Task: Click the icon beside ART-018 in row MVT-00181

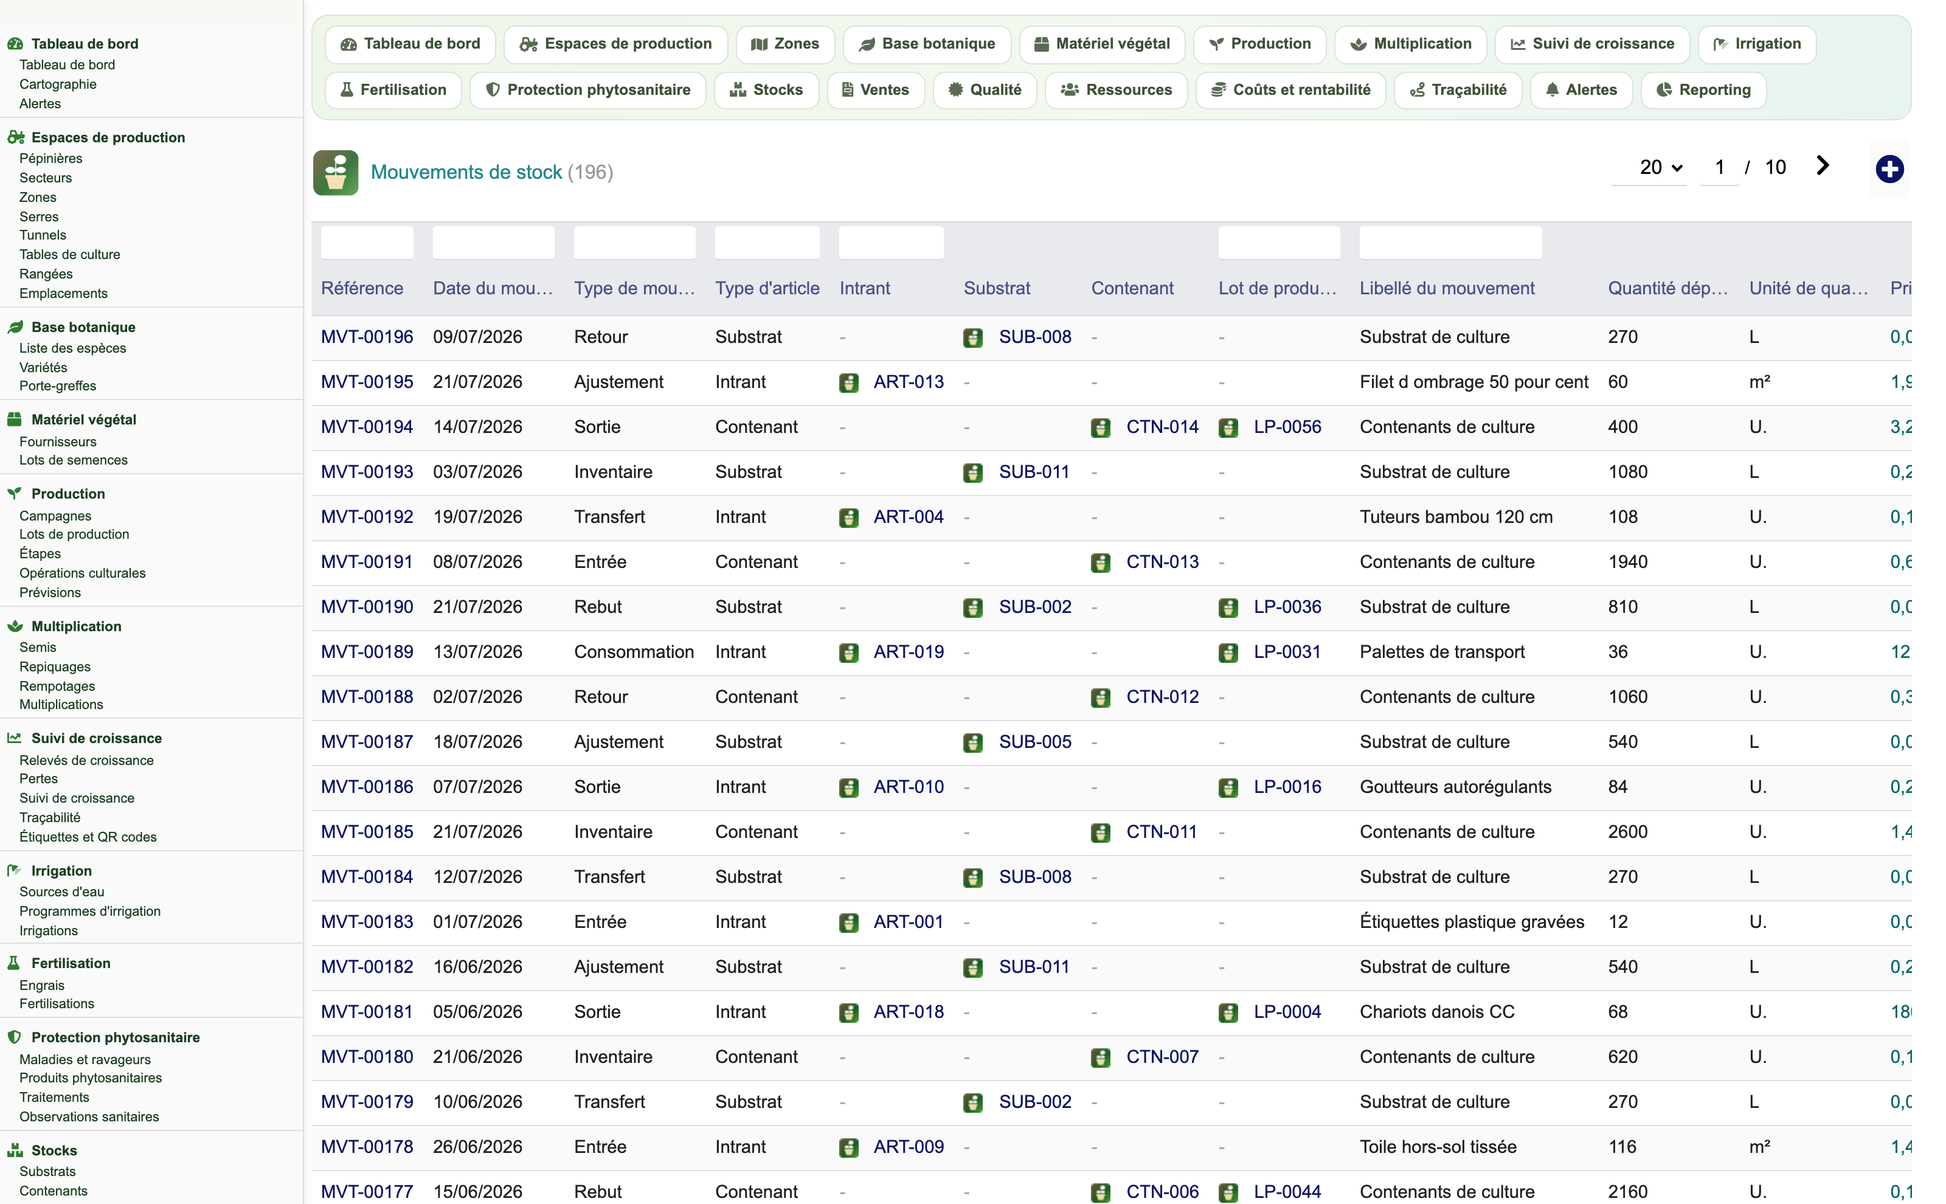Action: pyautogui.click(x=849, y=1013)
